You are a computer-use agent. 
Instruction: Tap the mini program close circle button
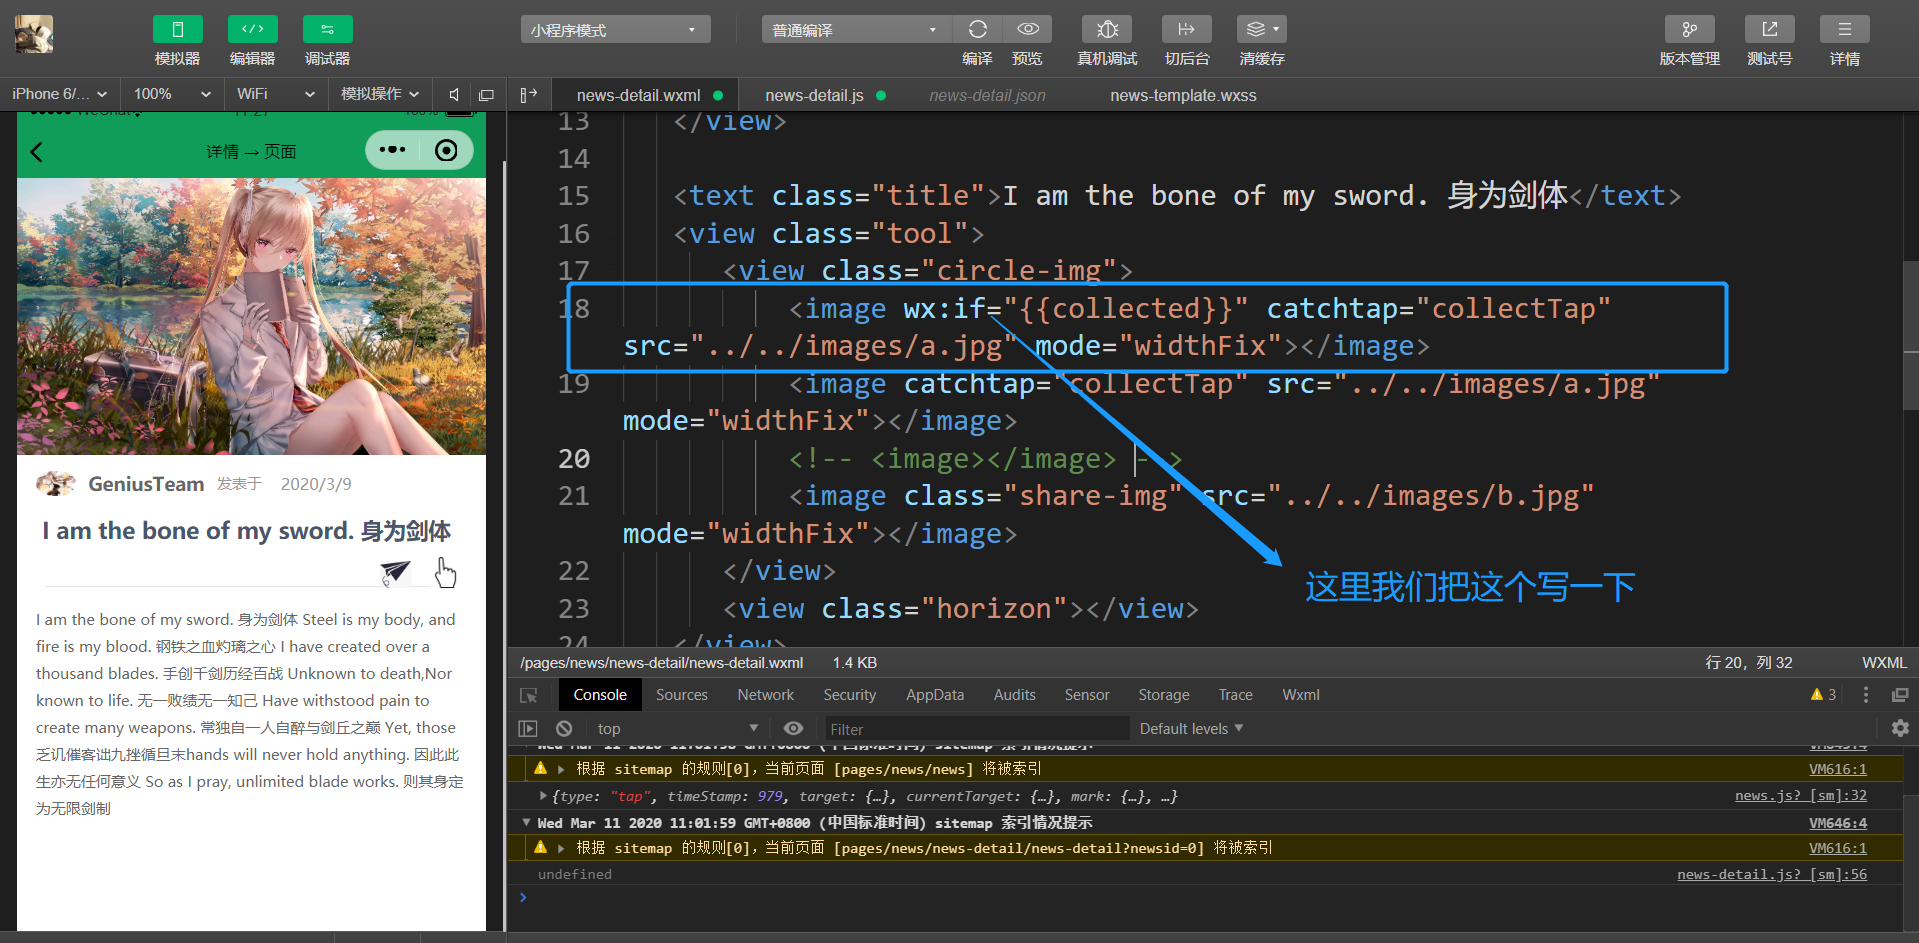coord(446,150)
